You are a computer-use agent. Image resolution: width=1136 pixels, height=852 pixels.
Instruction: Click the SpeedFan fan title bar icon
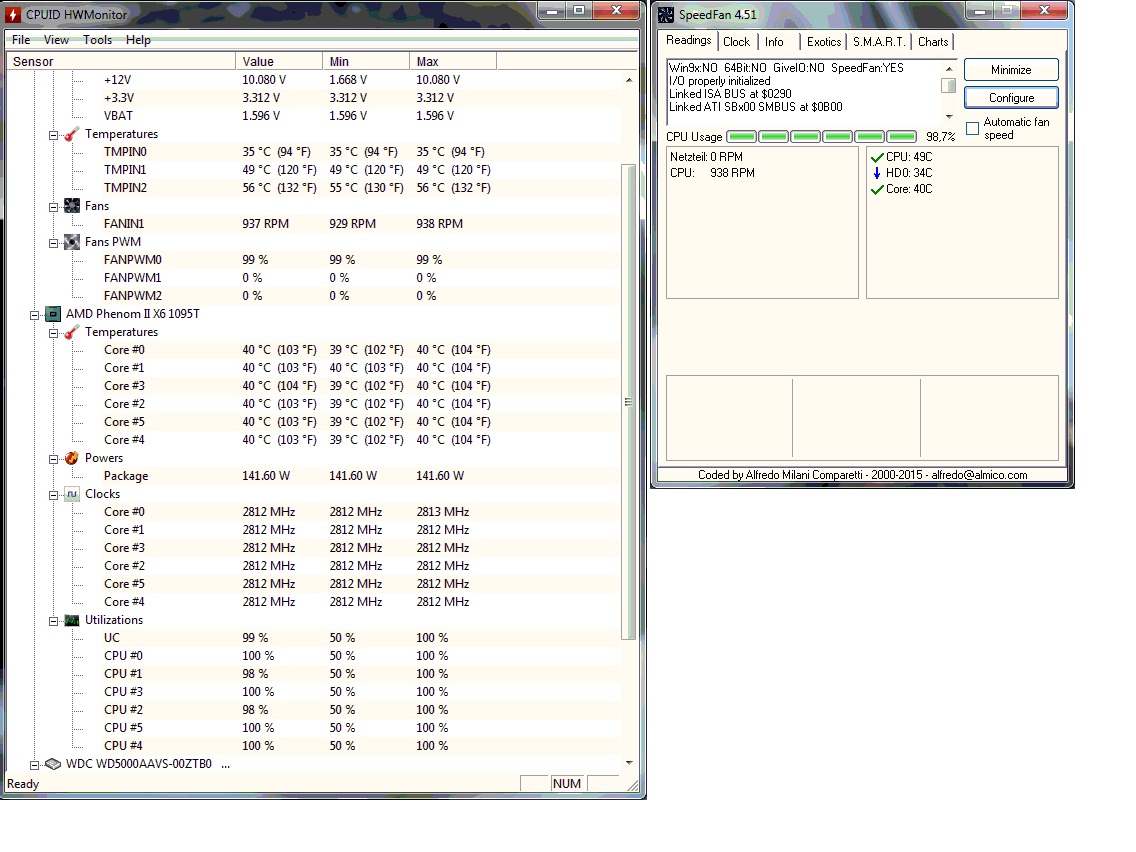[x=666, y=14]
